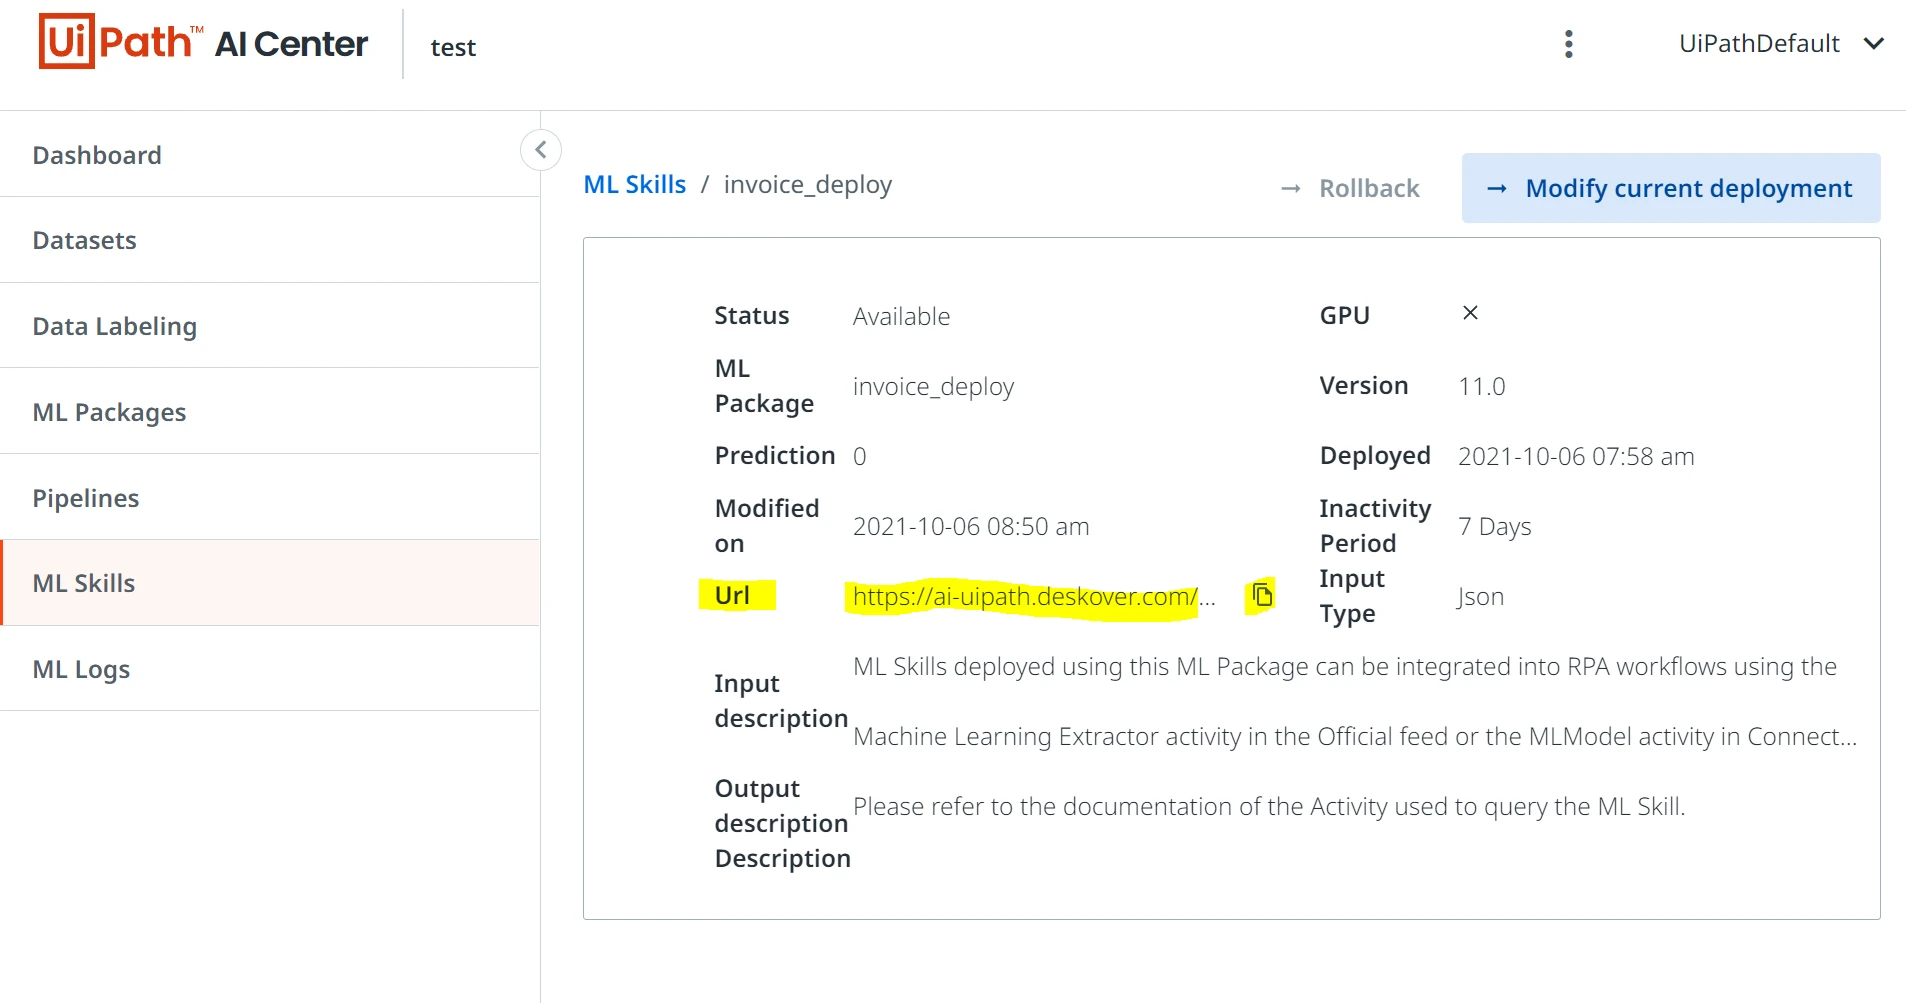Click the UiPath AI Center logo
Viewport: 1906px width, 1003px height.
pyautogui.click(x=203, y=42)
